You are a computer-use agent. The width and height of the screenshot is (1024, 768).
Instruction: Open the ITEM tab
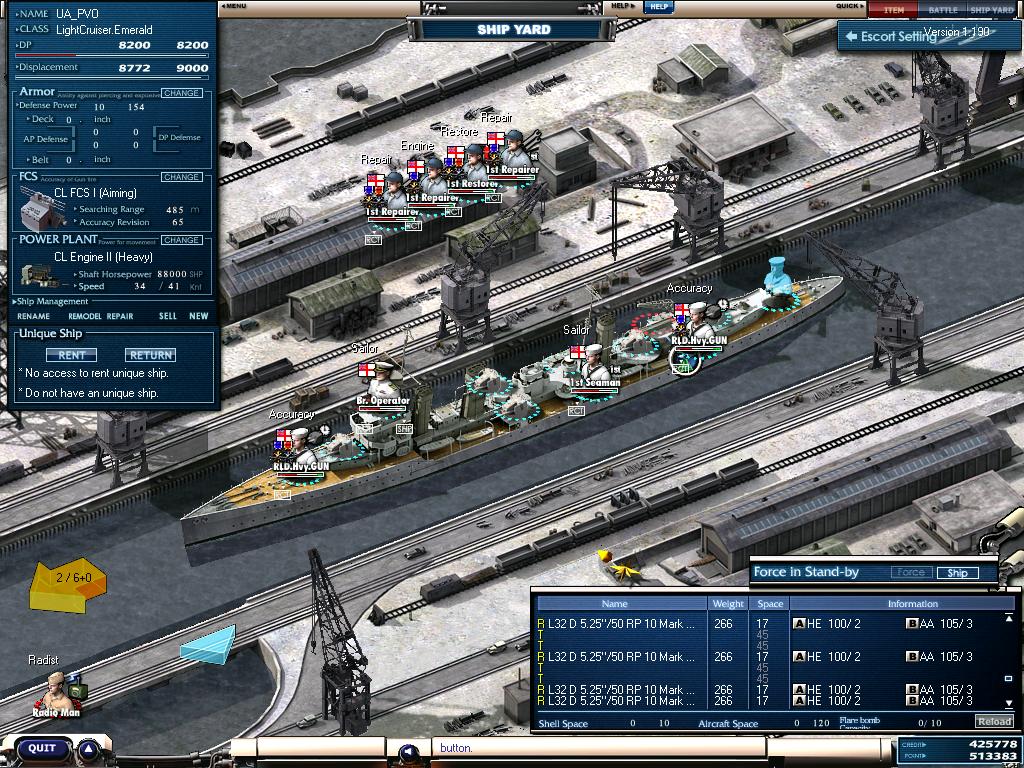pos(893,9)
